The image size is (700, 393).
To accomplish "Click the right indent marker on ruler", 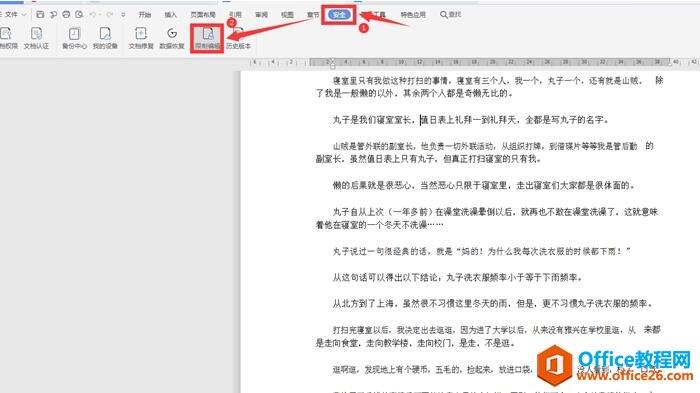I will (x=671, y=64).
